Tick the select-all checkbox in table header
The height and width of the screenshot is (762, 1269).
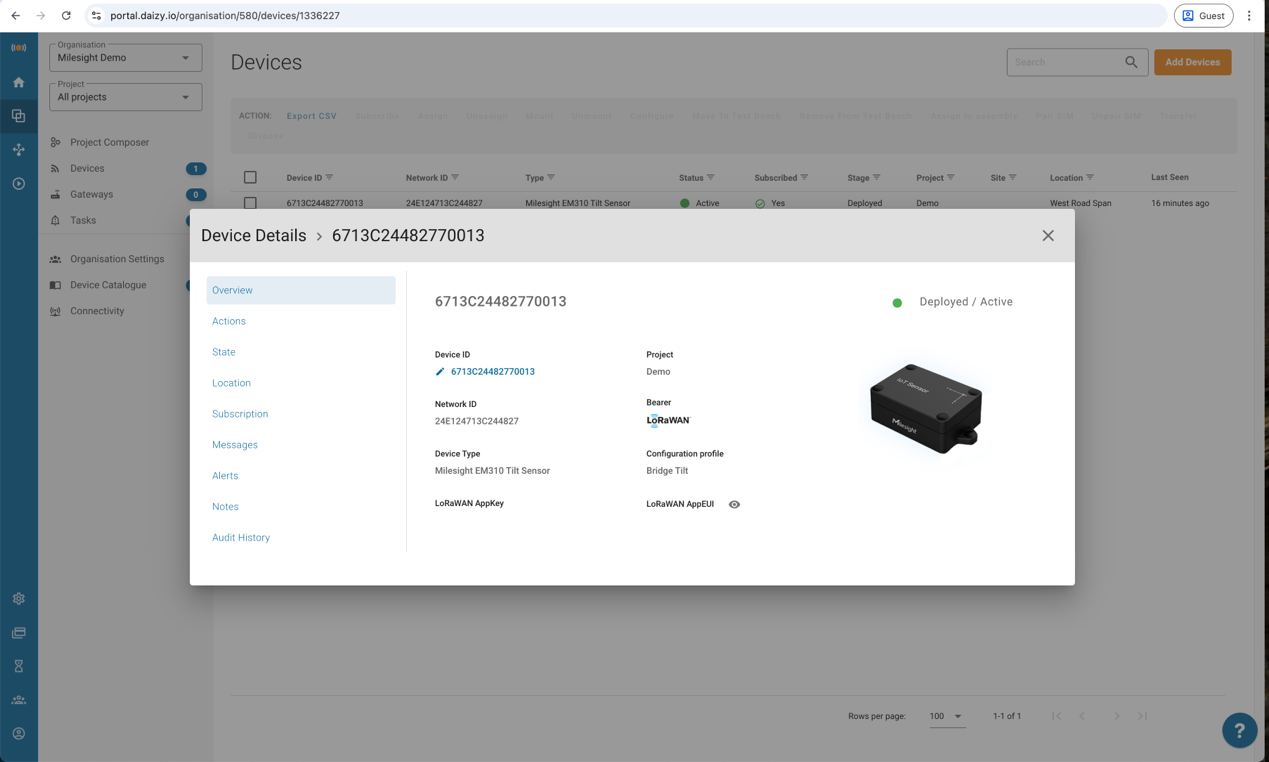tap(250, 178)
